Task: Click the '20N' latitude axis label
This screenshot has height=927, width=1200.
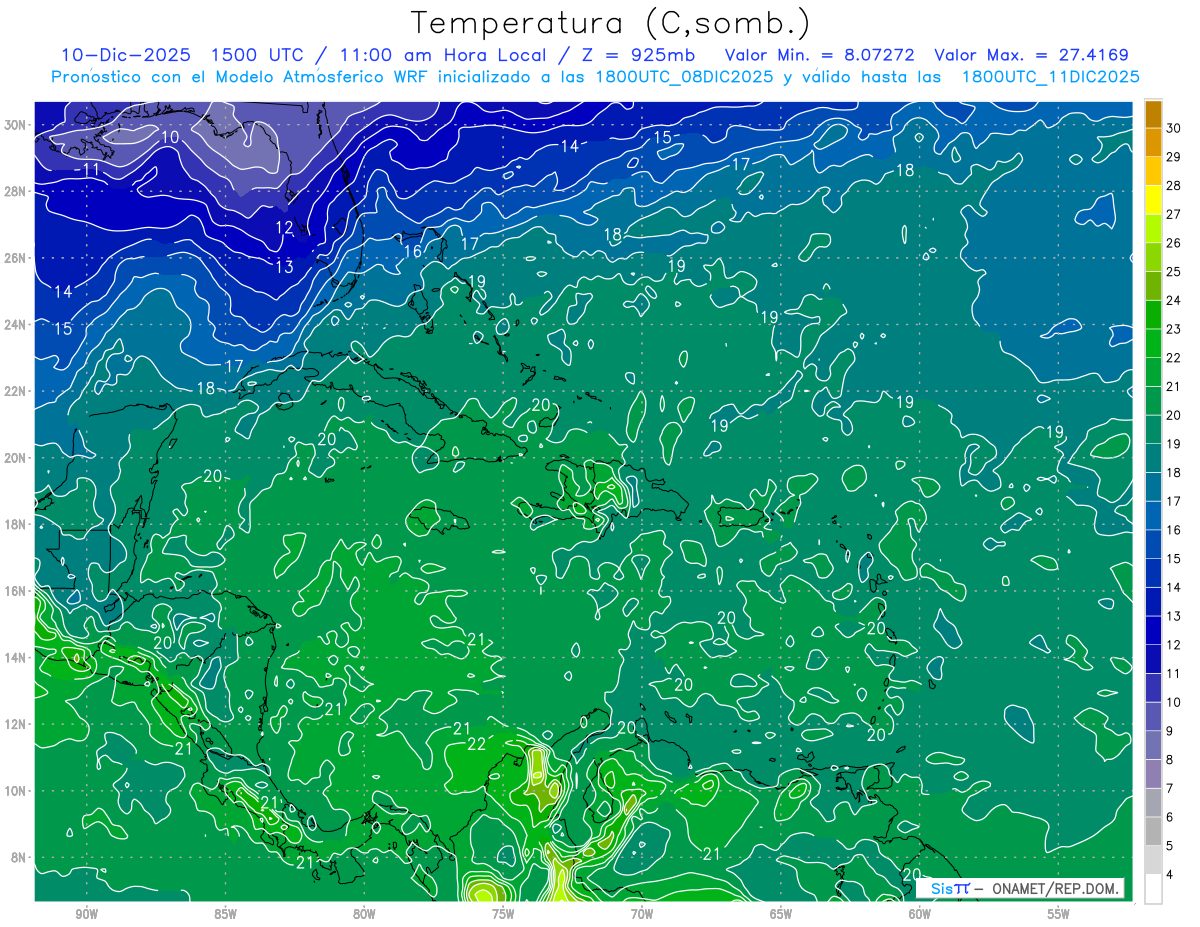Action: 17,458
